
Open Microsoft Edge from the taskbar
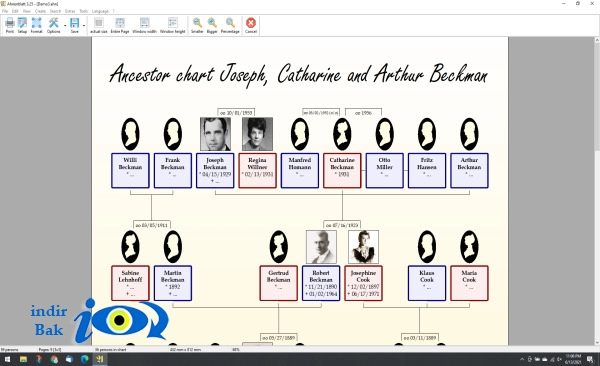84,359
